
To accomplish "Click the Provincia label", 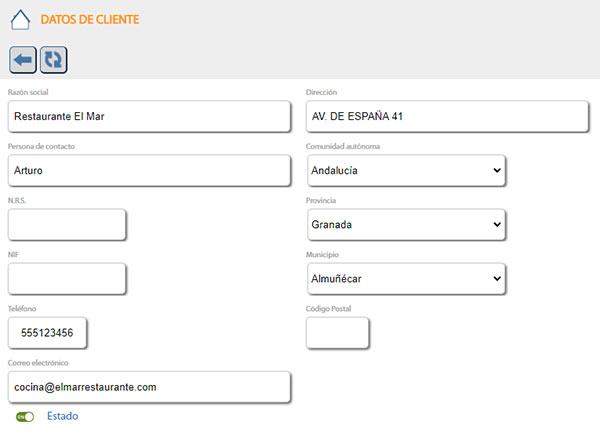I will click(x=321, y=200).
